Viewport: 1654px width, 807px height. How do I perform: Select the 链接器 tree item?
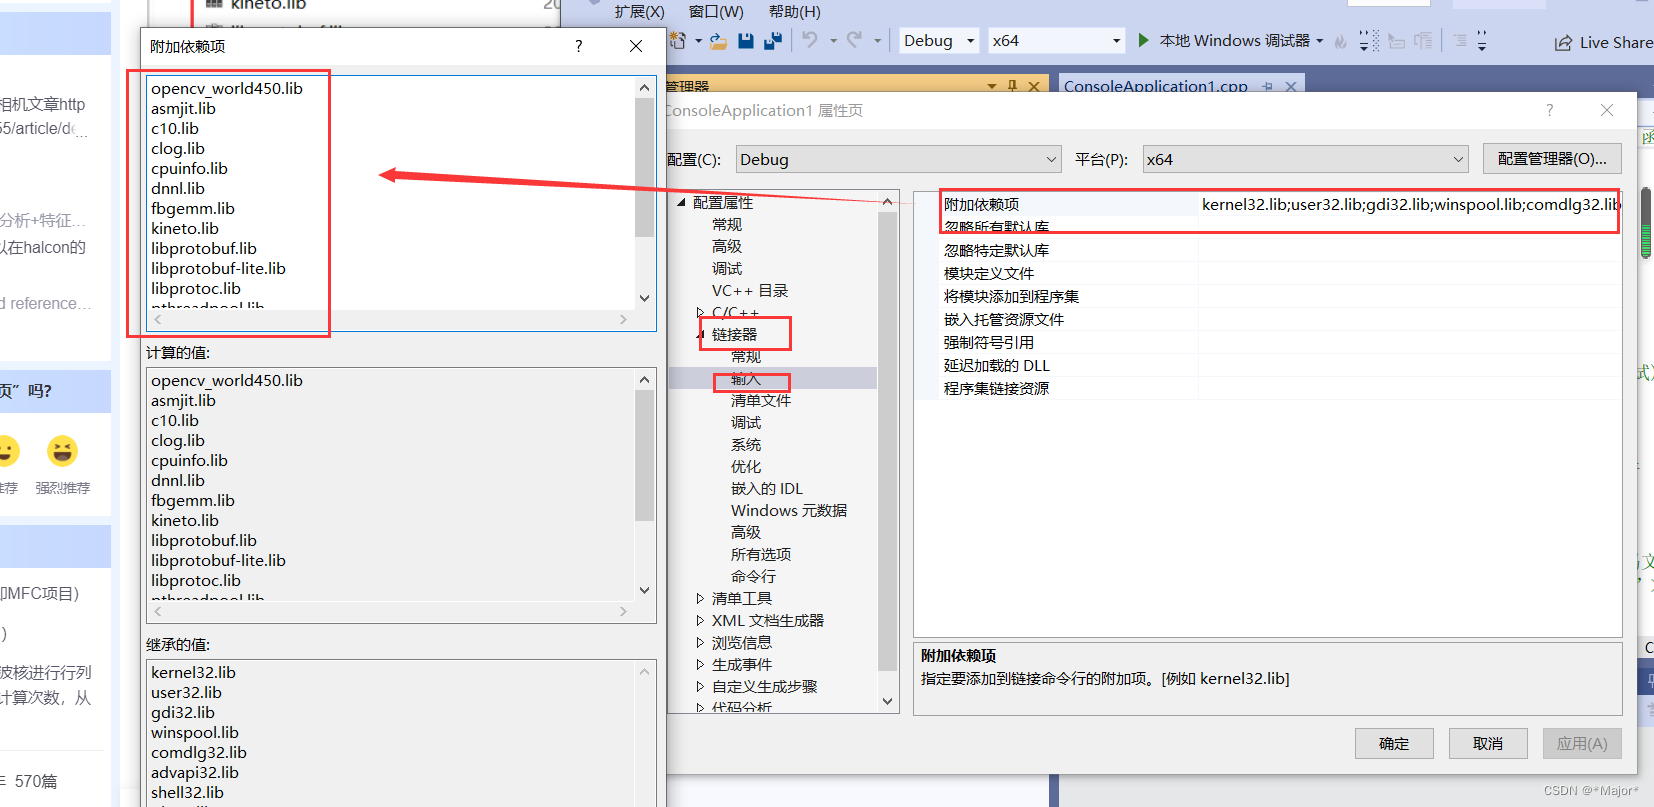pos(734,334)
